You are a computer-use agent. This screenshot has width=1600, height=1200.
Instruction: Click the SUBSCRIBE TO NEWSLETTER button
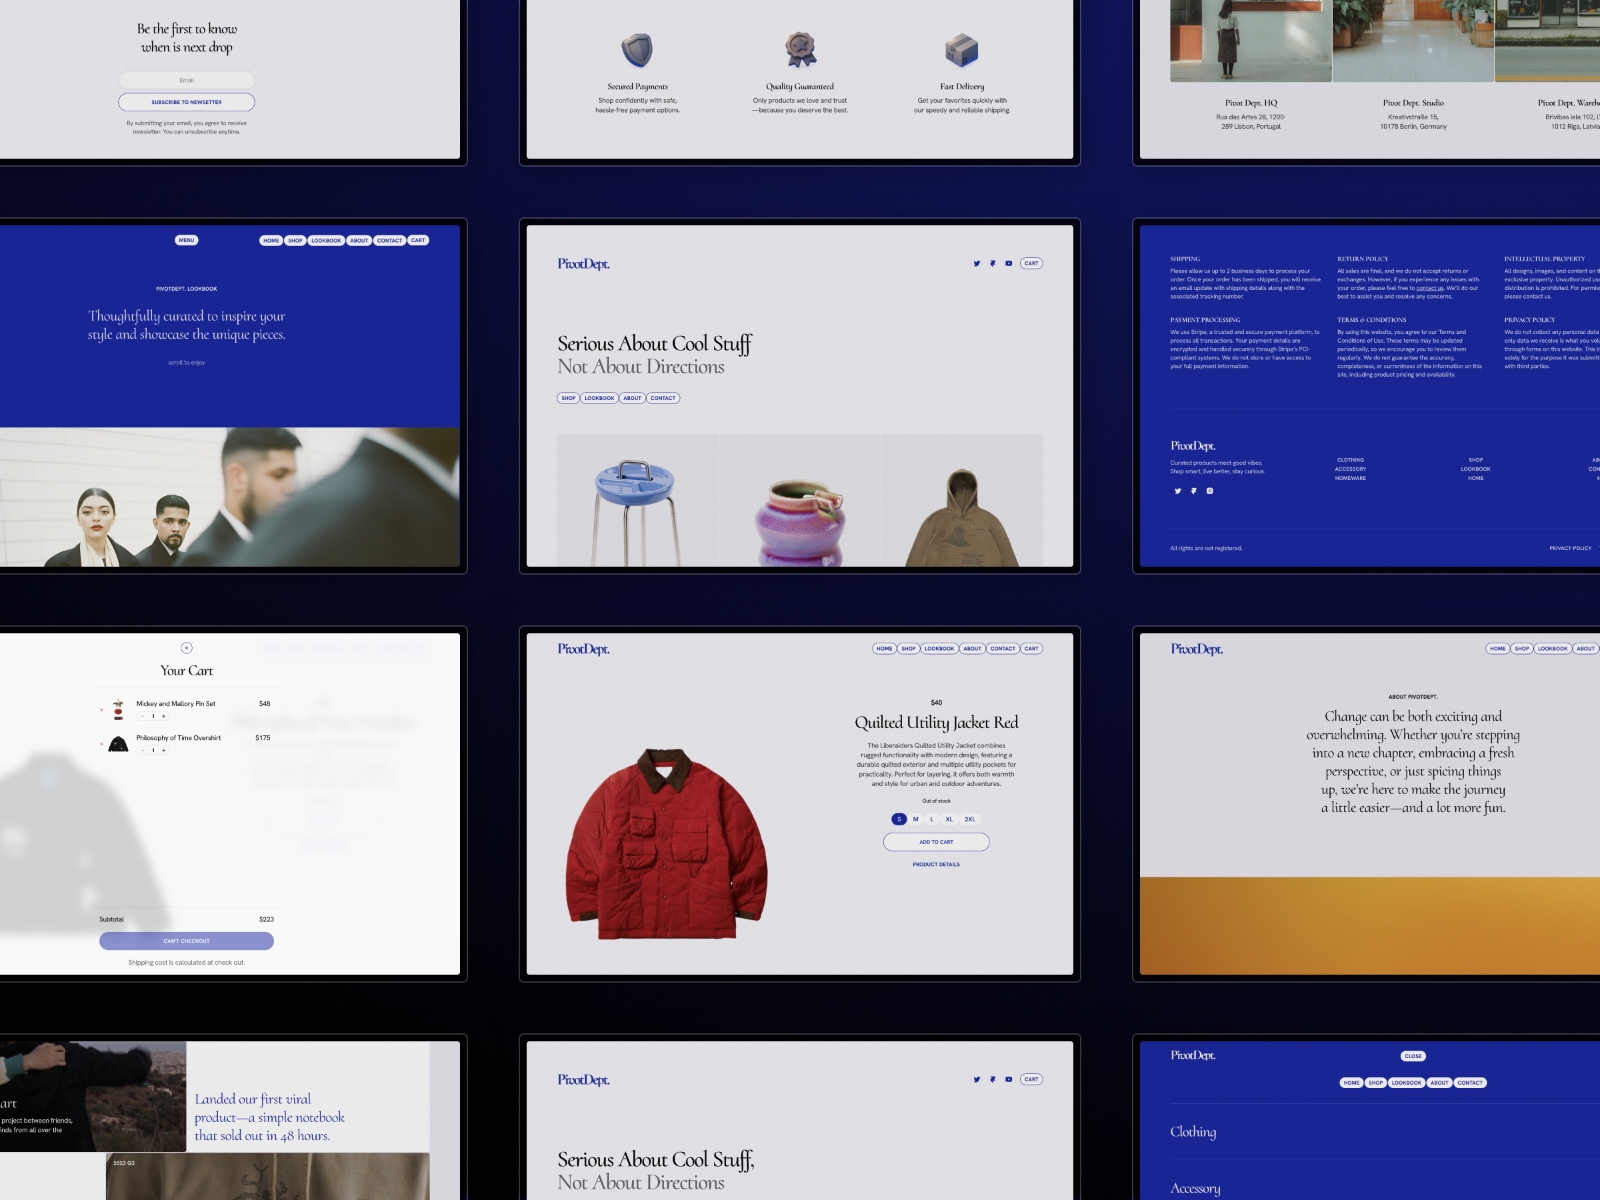(187, 101)
